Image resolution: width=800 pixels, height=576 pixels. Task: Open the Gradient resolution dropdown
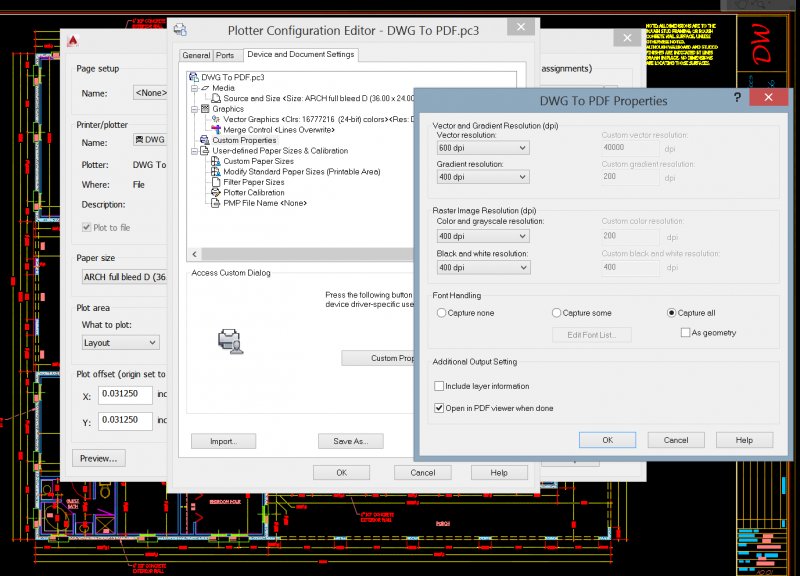pos(483,177)
